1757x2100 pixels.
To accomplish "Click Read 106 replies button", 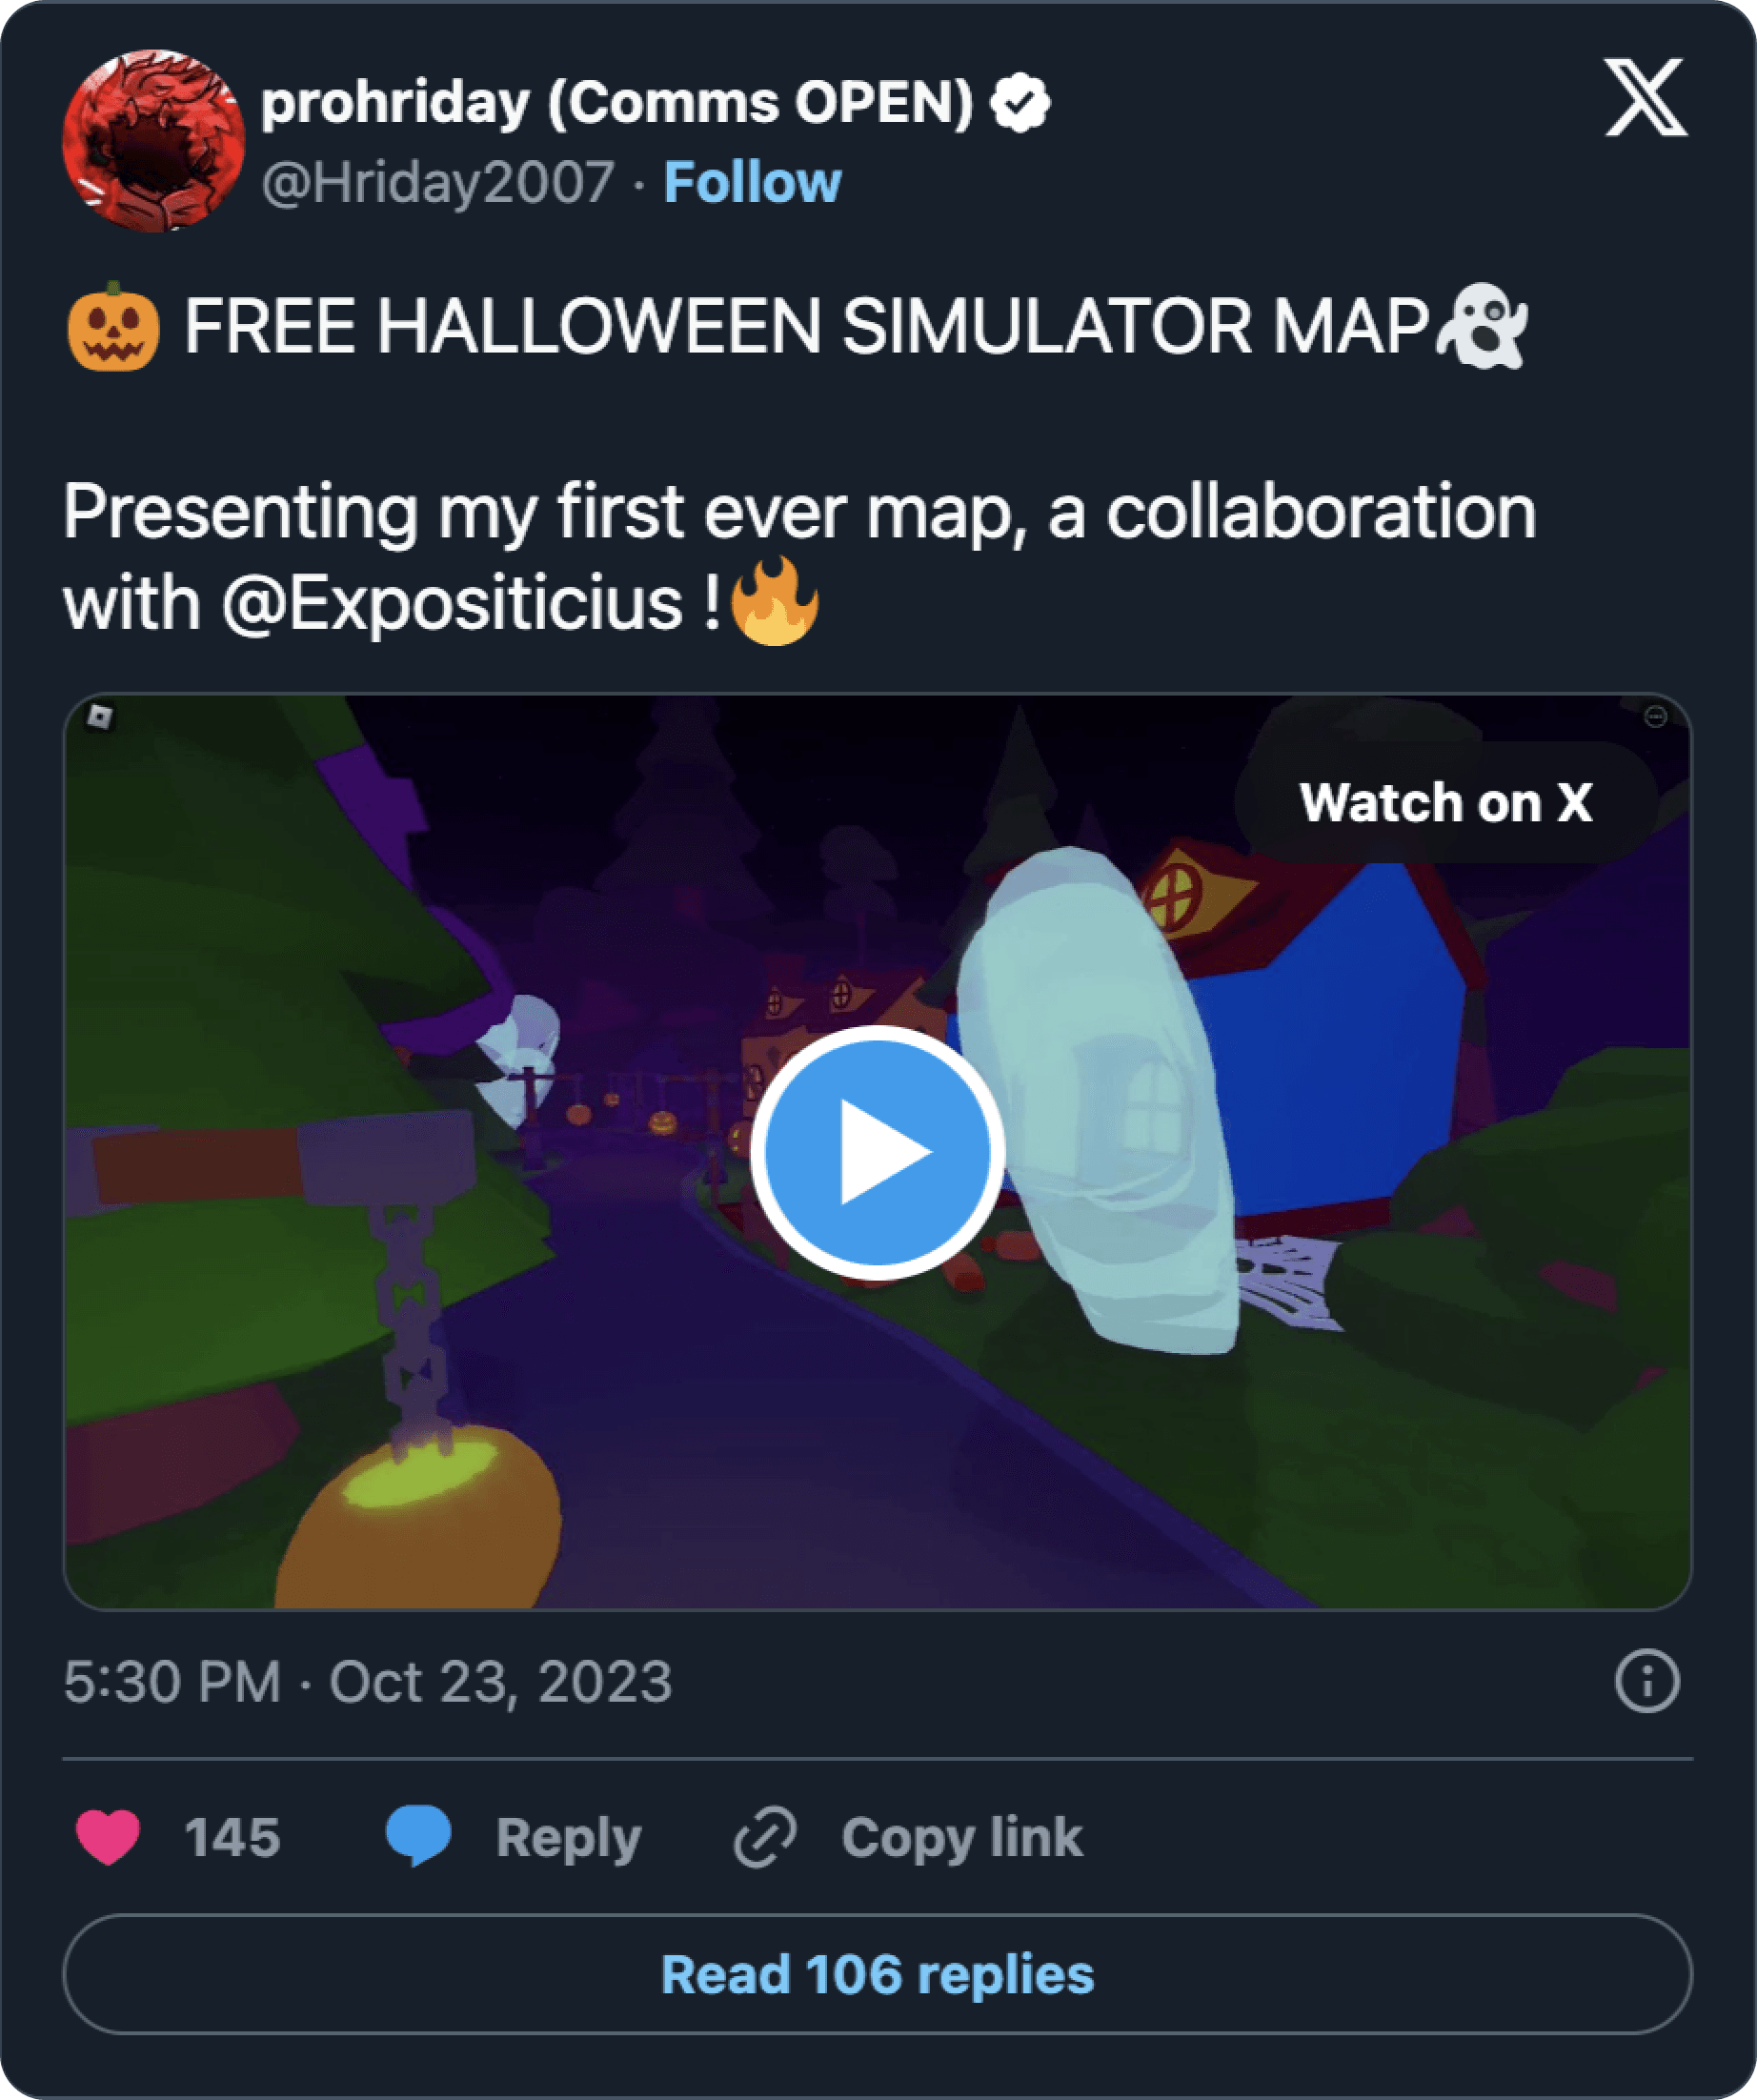I will click(x=877, y=1974).
